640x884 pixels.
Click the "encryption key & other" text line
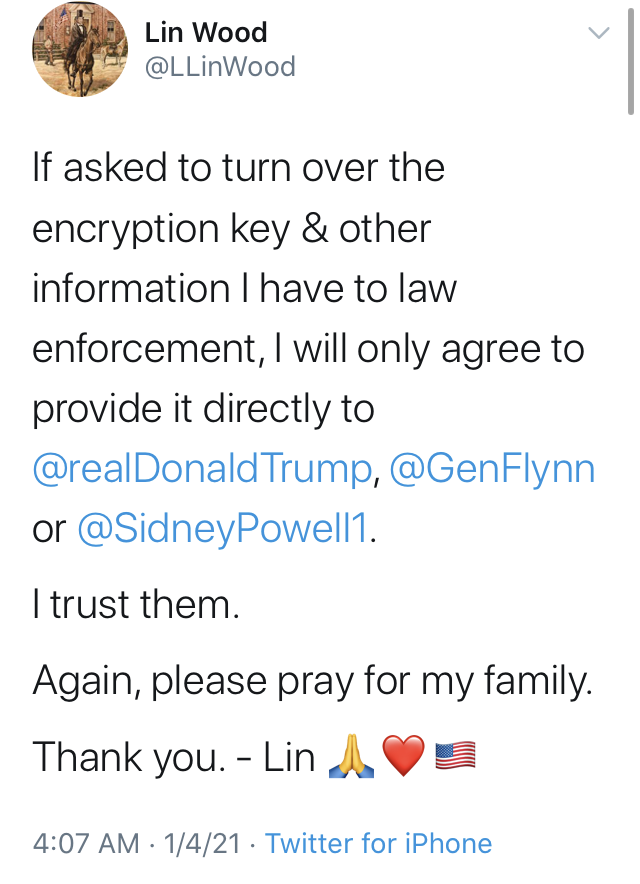(x=231, y=229)
